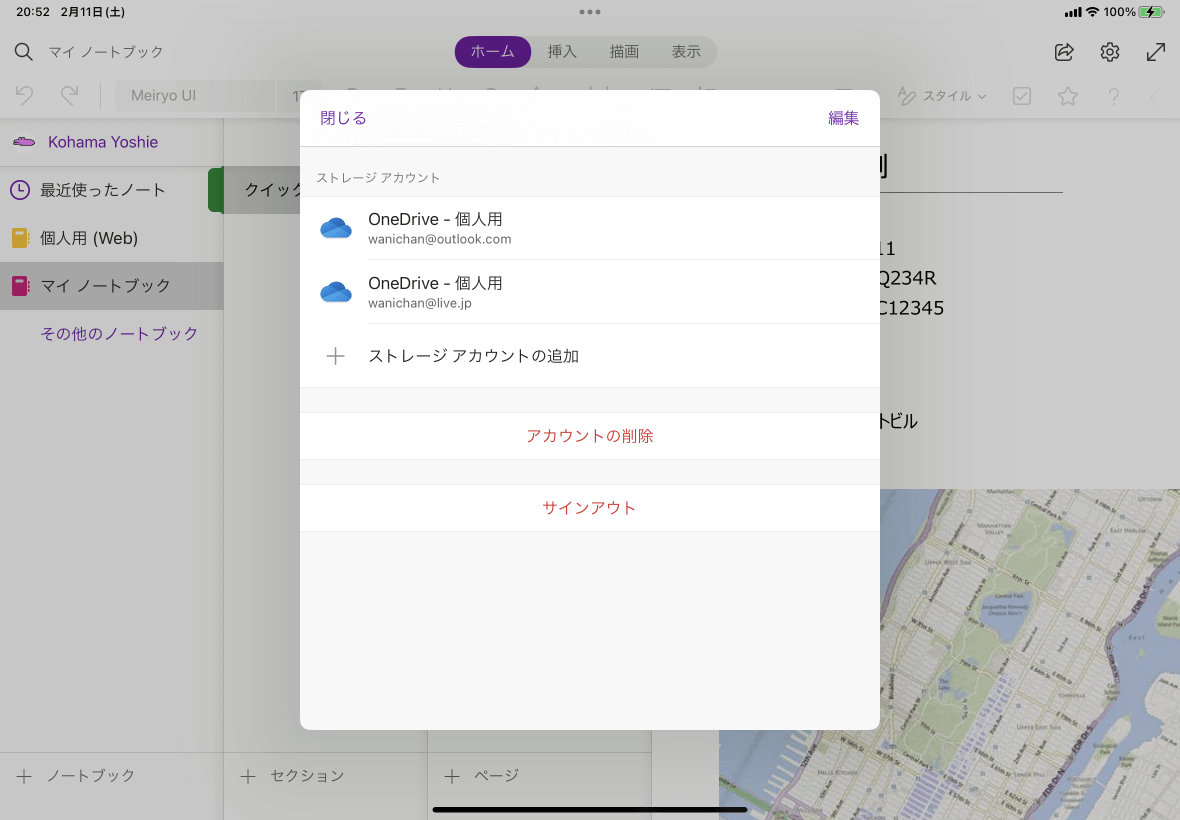Image resolution: width=1180 pixels, height=820 pixels.
Task: Switch to the 挿入 tab
Action: pyautogui.click(x=562, y=52)
